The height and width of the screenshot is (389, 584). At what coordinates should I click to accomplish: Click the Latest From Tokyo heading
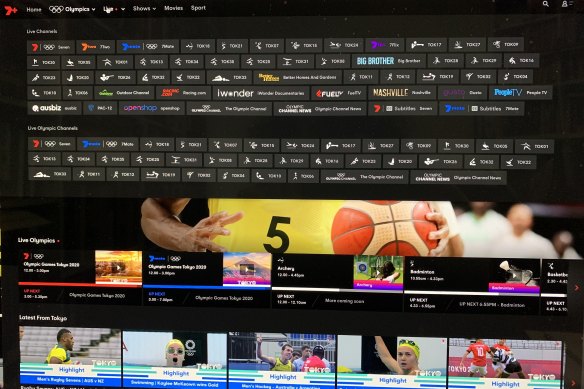point(43,318)
